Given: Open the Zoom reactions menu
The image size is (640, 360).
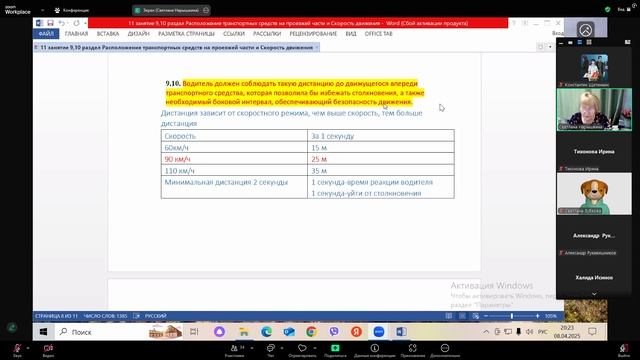Looking at the screenshot, I should tap(302, 350).
